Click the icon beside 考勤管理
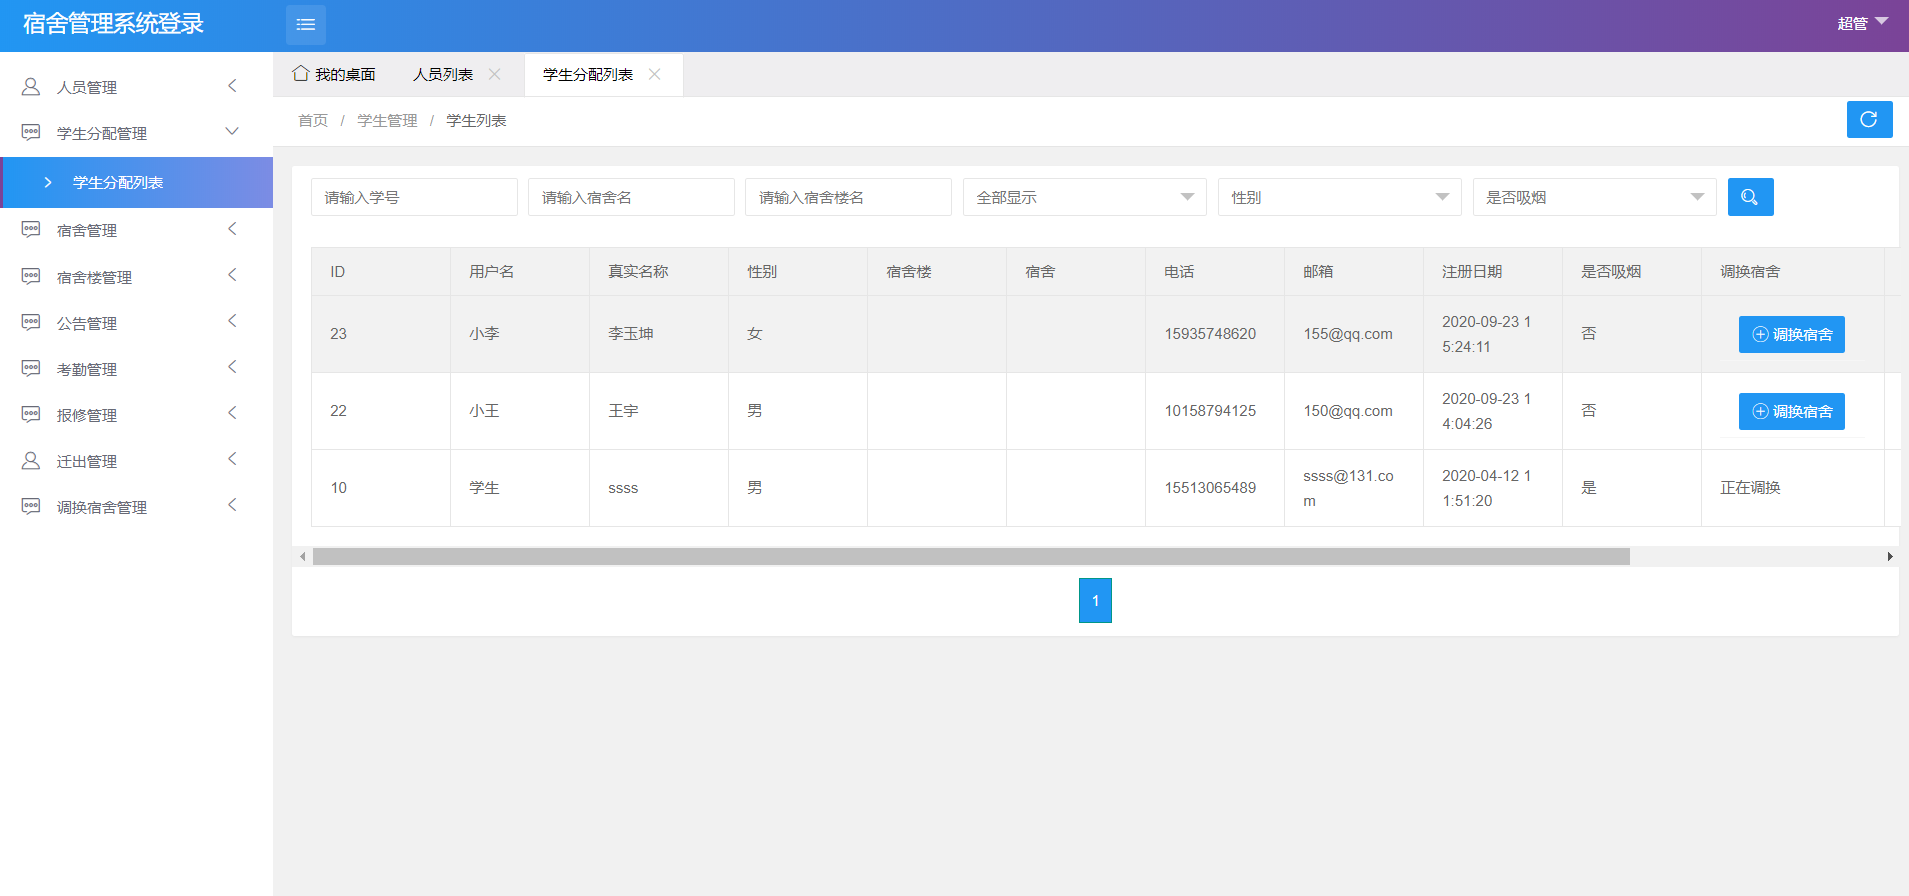Viewport: 1909px width, 896px height. tap(31, 369)
